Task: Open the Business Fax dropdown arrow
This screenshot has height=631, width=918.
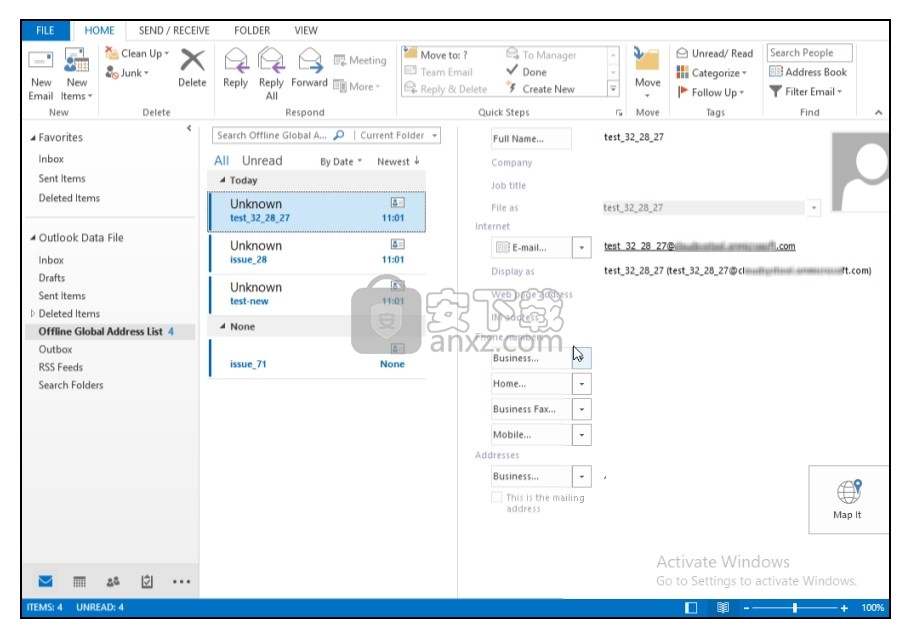Action: pyautogui.click(x=581, y=409)
